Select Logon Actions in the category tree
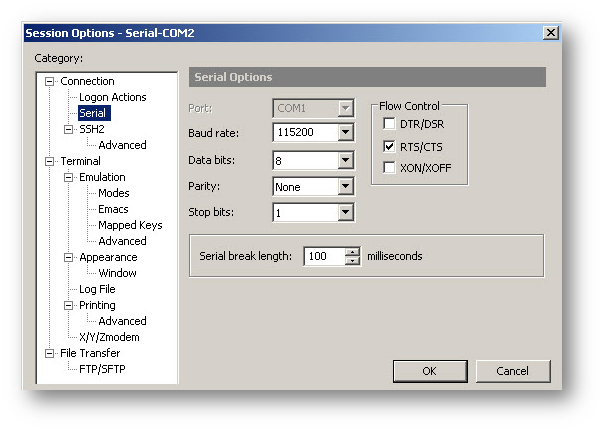Screen dimensions: 604x432 [112, 97]
